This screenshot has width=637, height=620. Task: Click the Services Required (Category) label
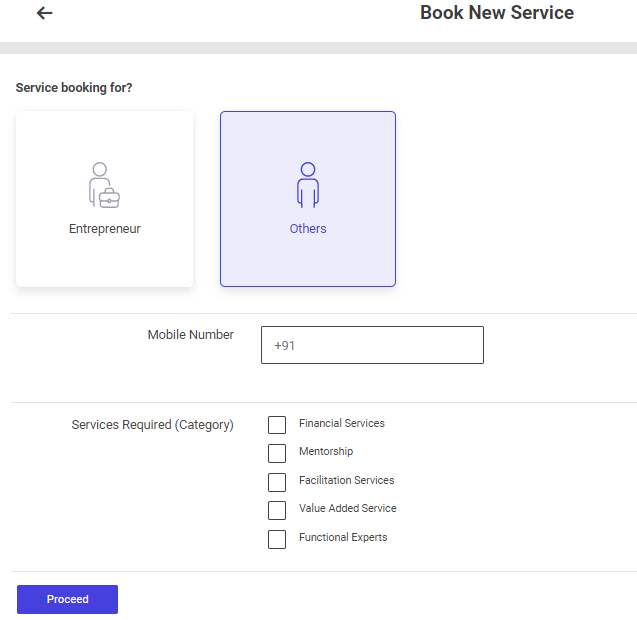(x=153, y=425)
